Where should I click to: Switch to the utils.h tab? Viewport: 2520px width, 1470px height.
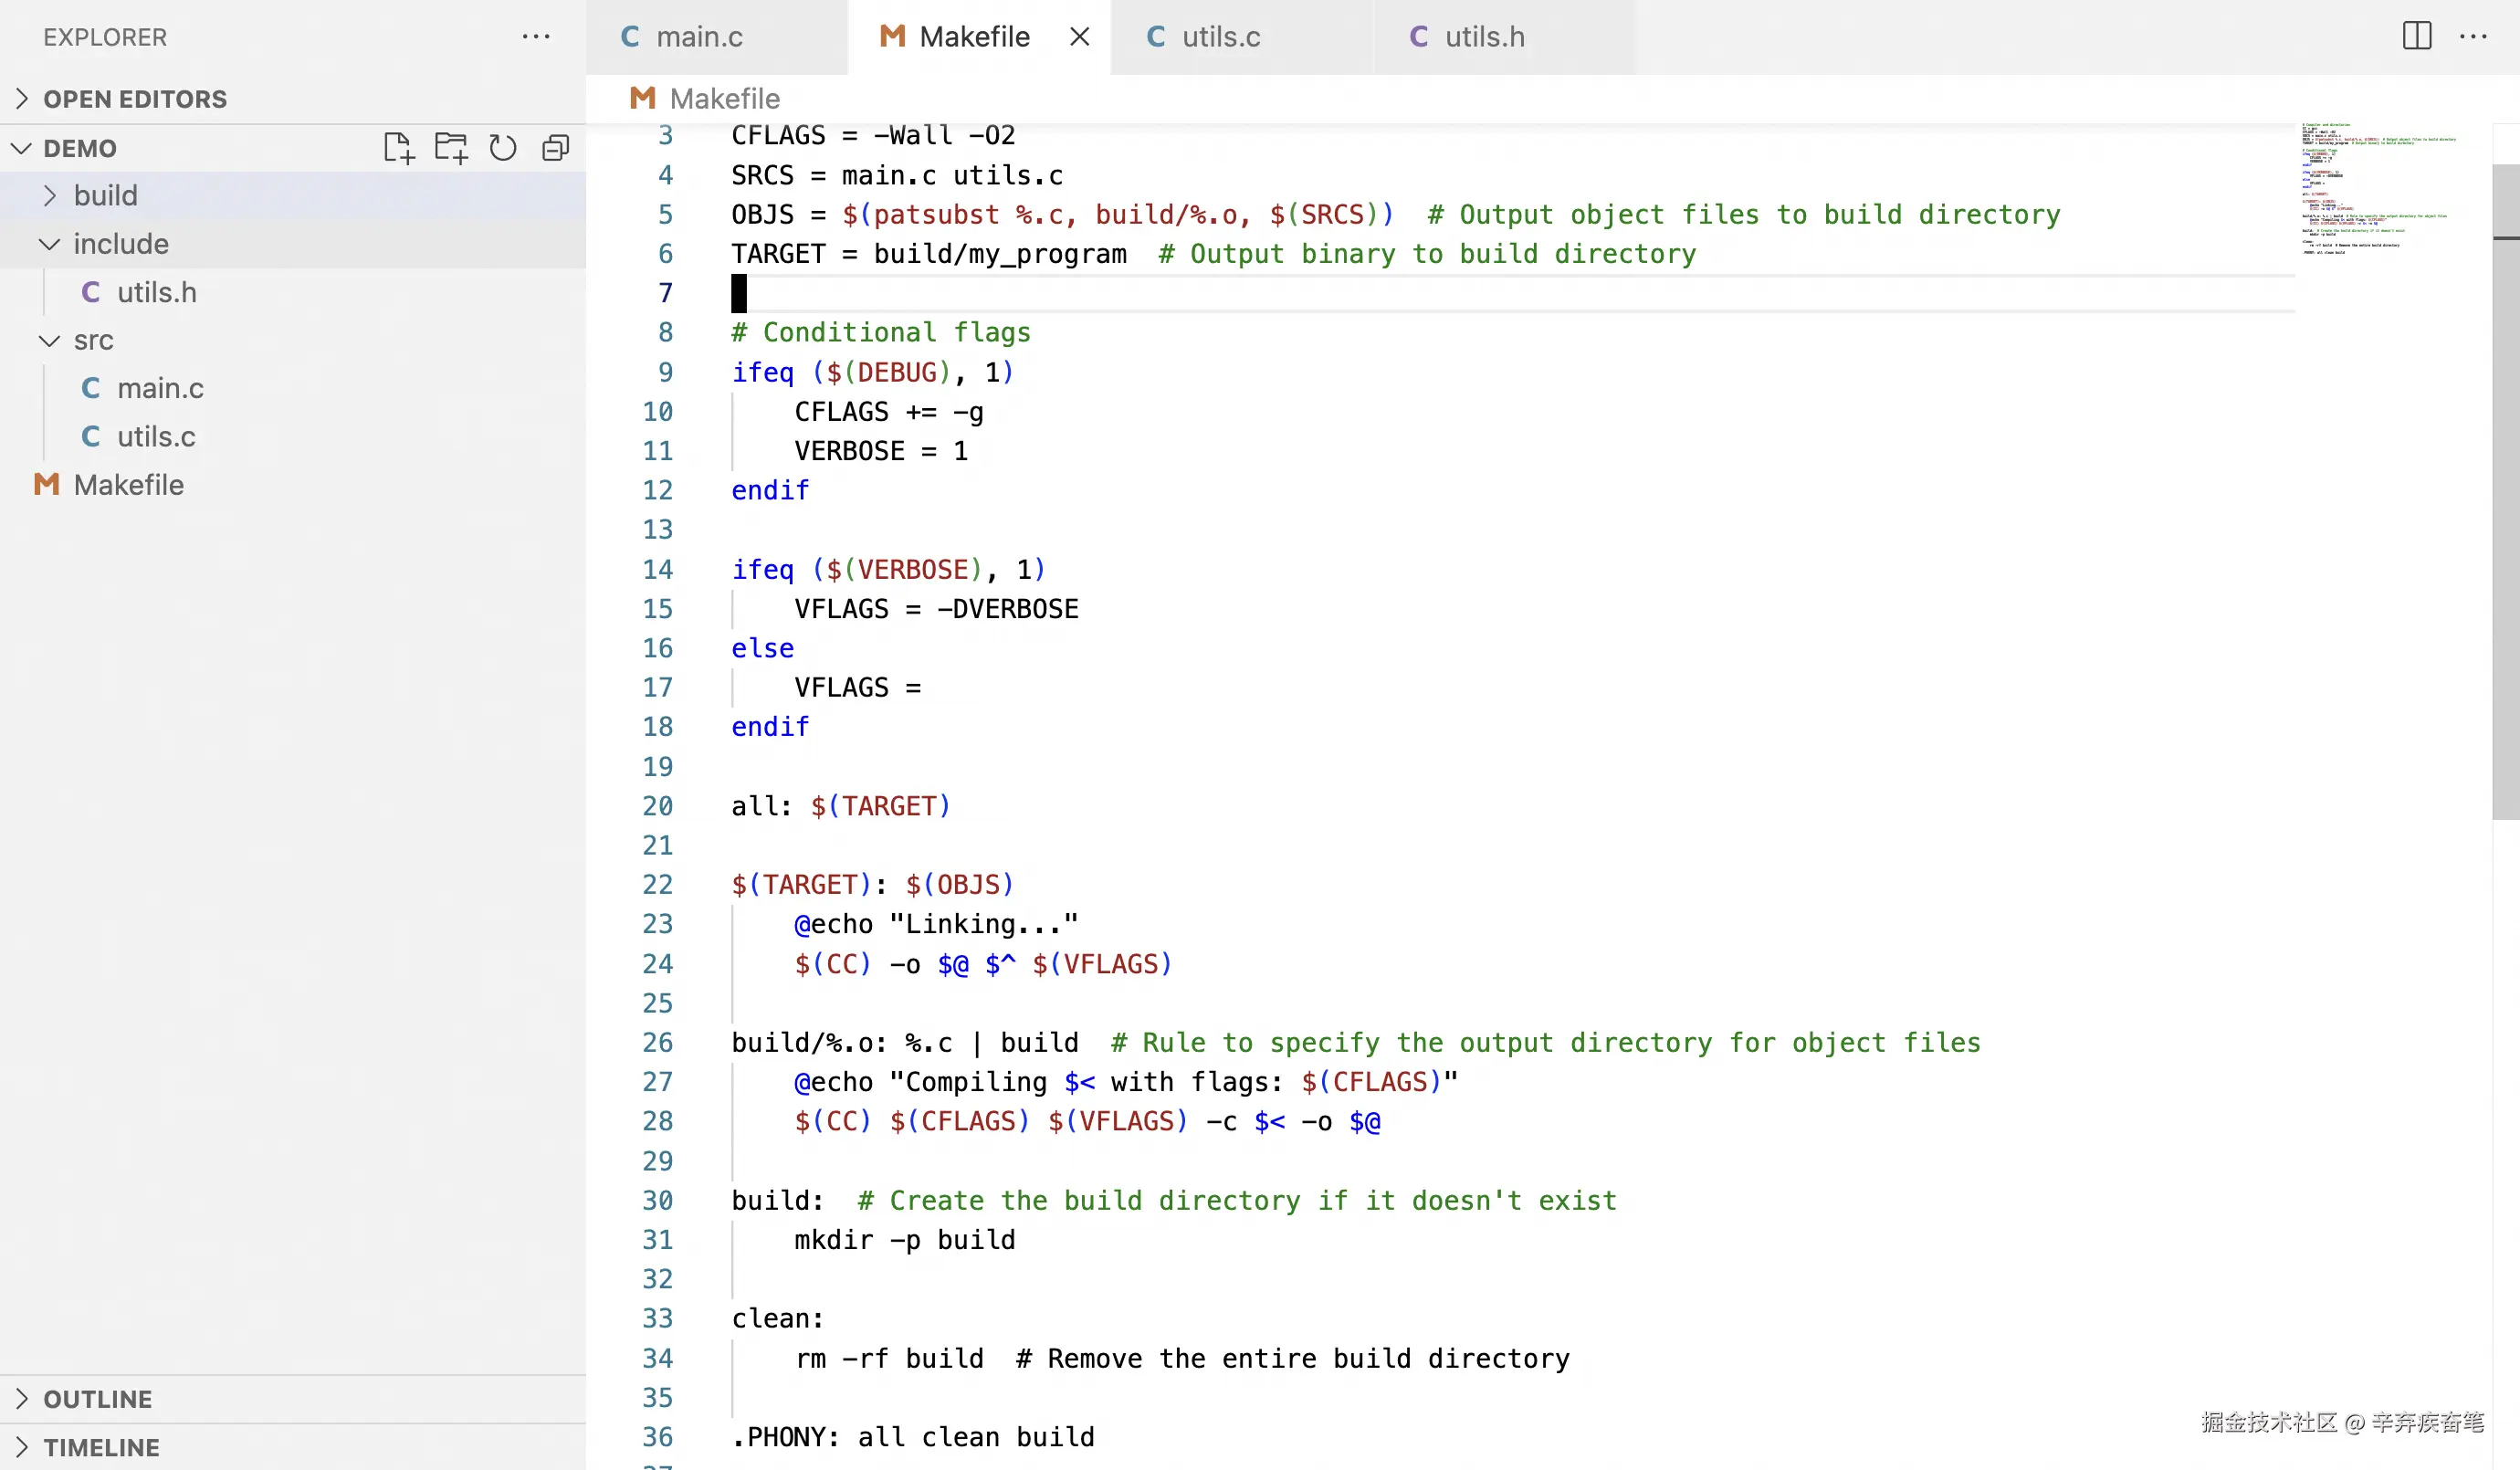(1484, 37)
